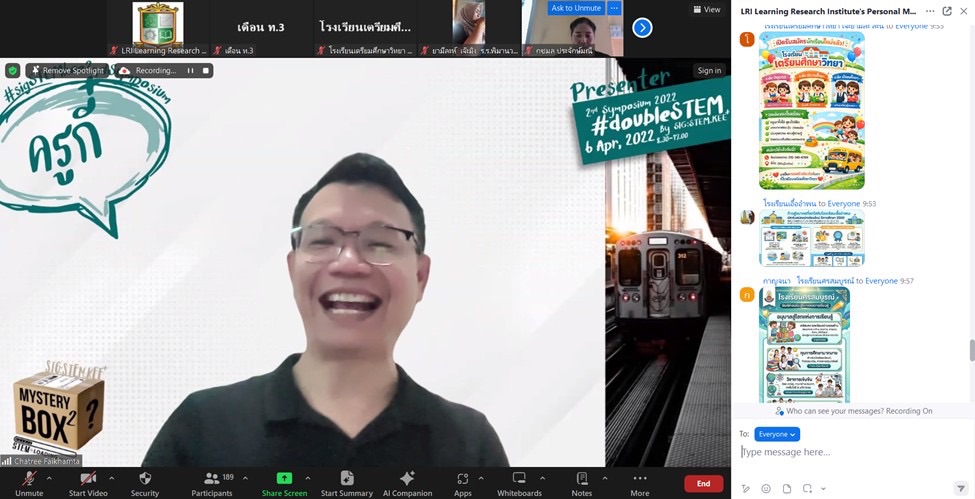Send the chat message with arrow icon
Viewport: 975px width, 499px height.
tap(960, 489)
